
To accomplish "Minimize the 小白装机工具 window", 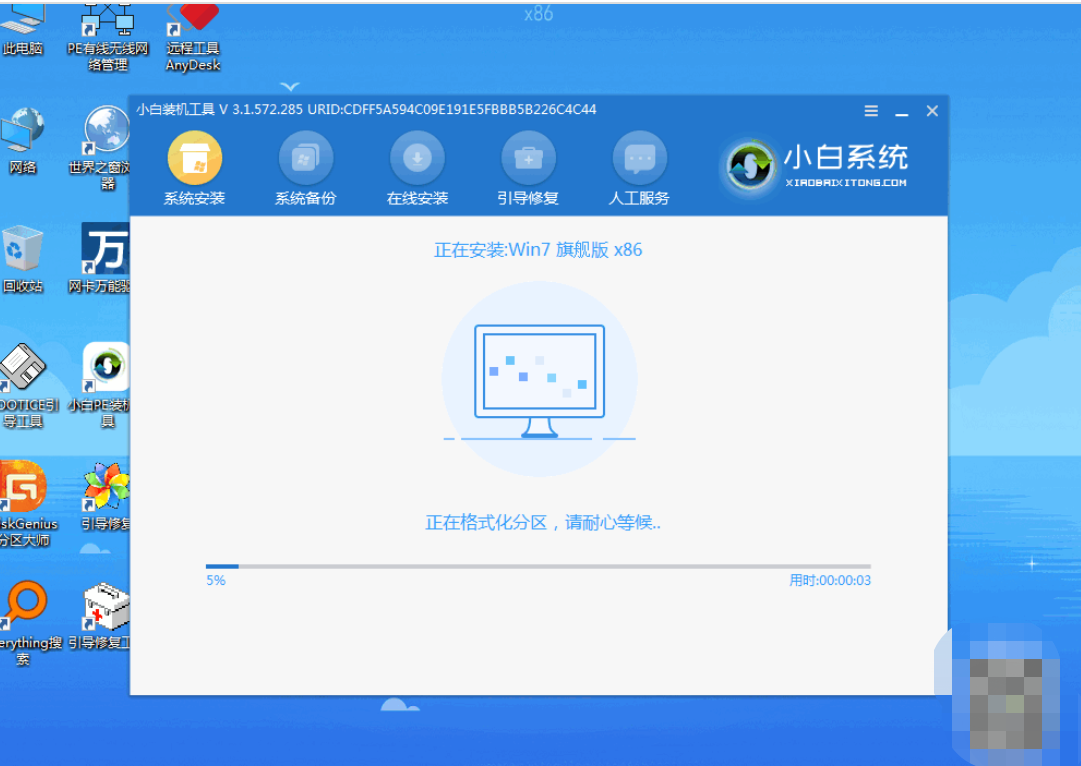I will tap(901, 111).
